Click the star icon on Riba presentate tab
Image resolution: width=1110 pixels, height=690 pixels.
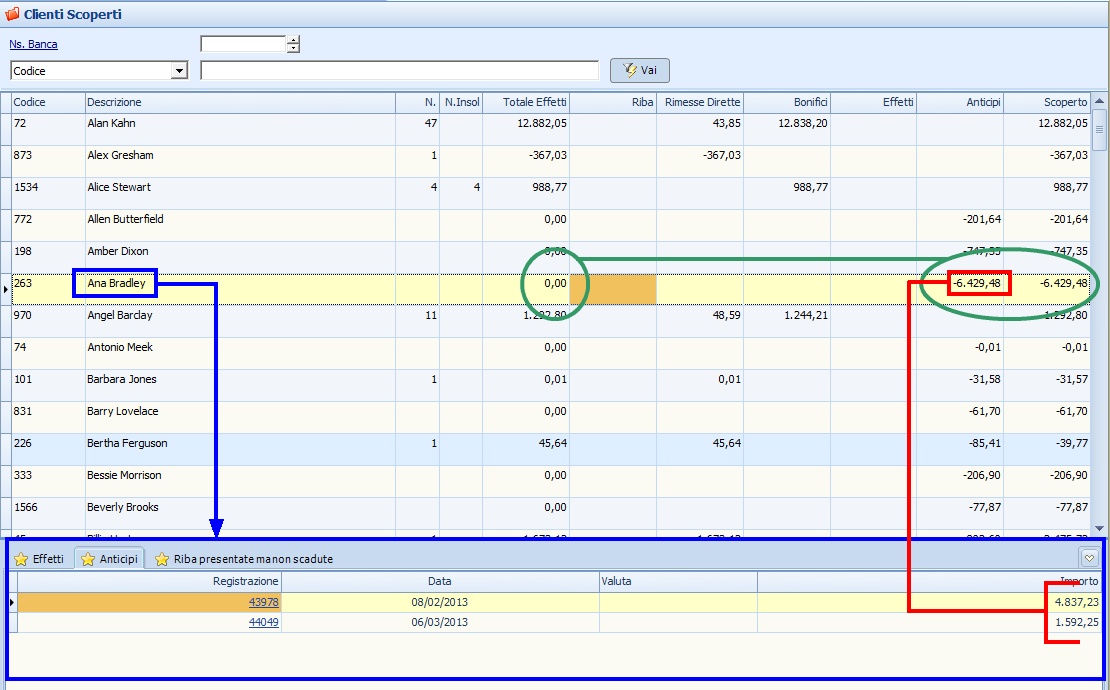[x=162, y=559]
